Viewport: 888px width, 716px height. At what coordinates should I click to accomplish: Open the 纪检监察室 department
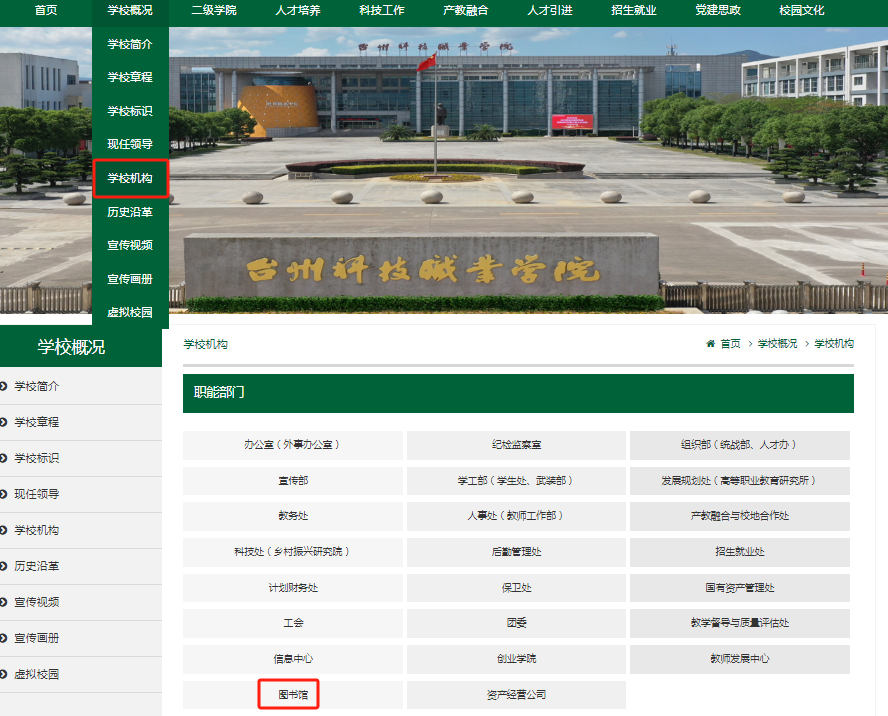516,445
